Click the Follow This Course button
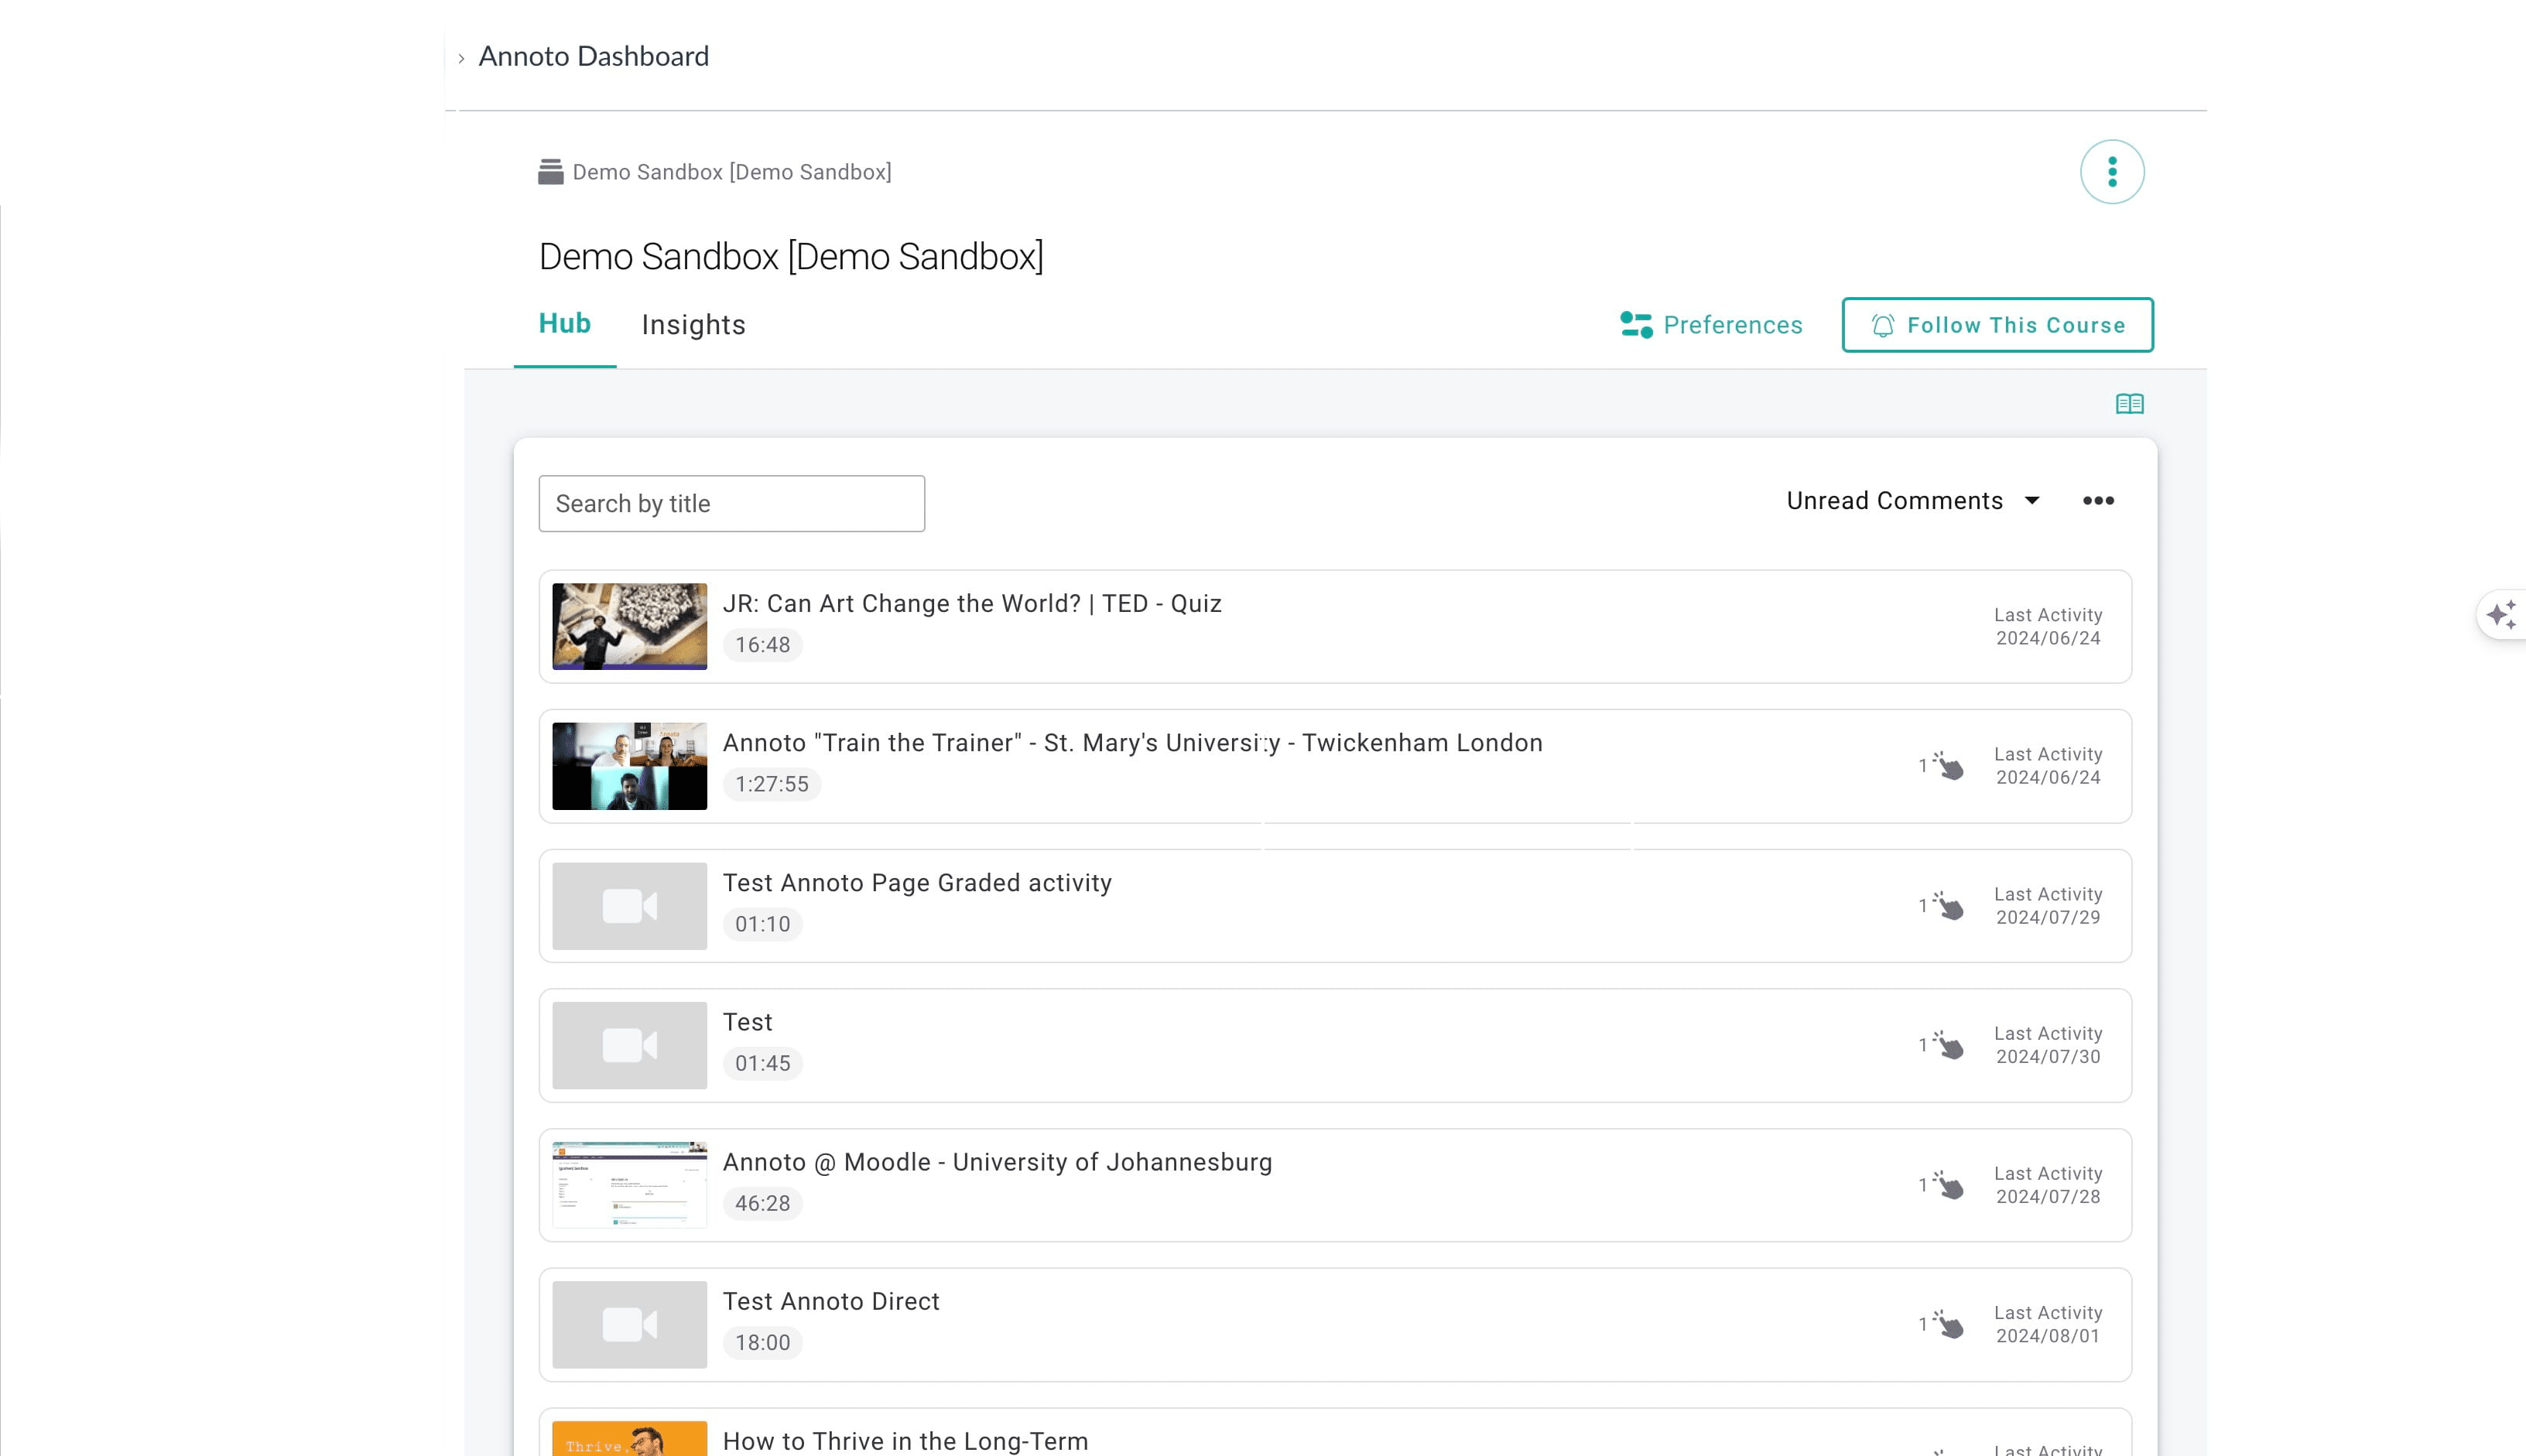The width and height of the screenshot is (2526, 1456). click(1997, 325)
